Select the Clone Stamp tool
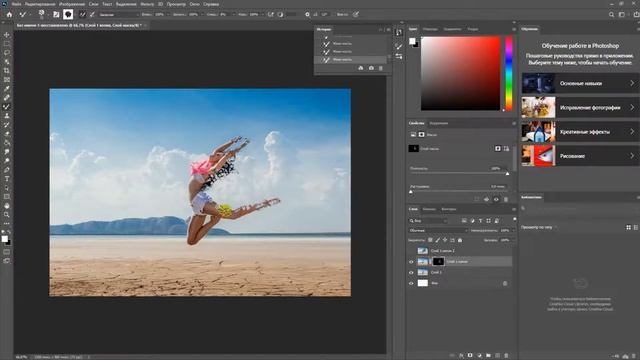 click(x=7, y=116)
